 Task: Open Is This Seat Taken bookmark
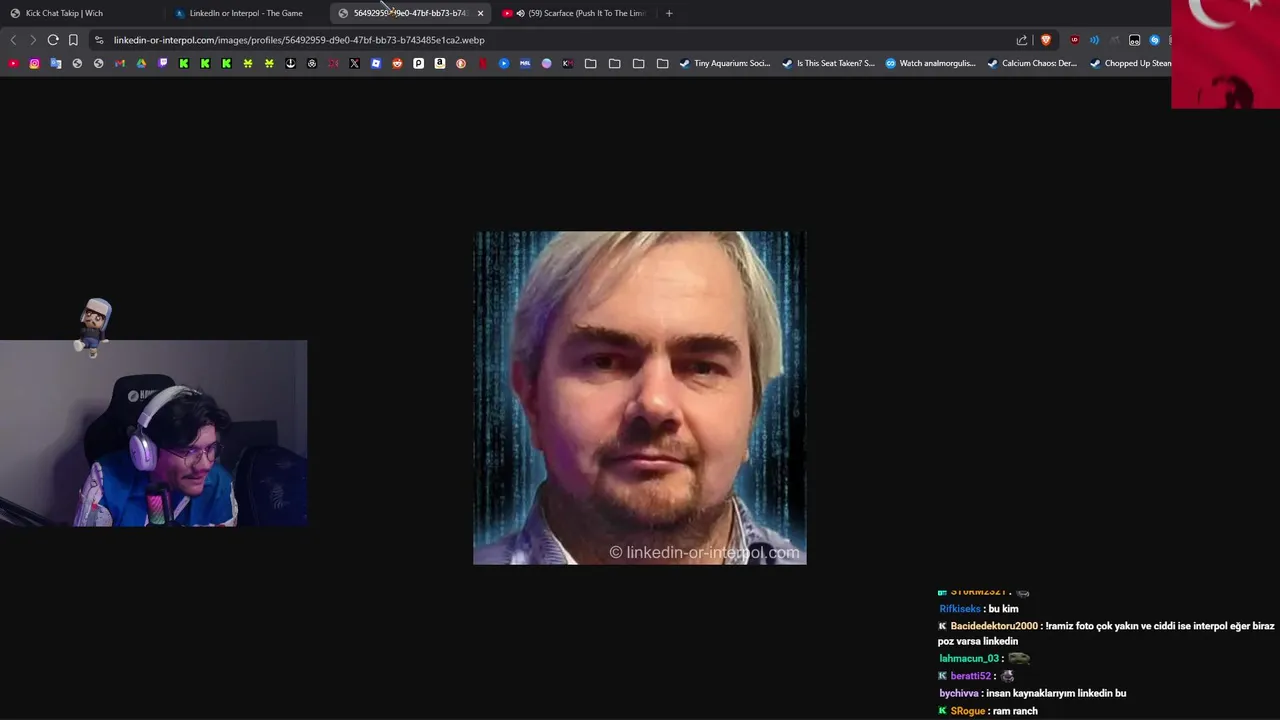828,63
